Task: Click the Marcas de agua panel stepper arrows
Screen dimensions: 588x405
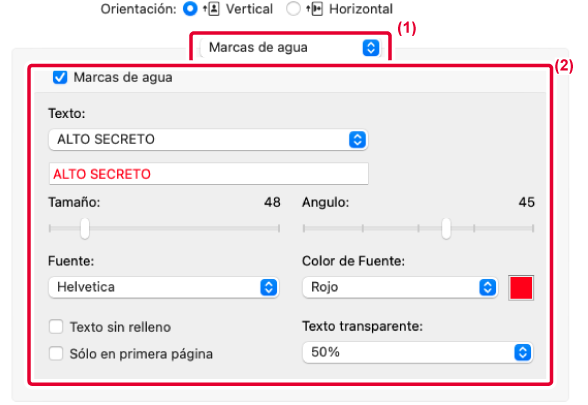Action: 371,48
